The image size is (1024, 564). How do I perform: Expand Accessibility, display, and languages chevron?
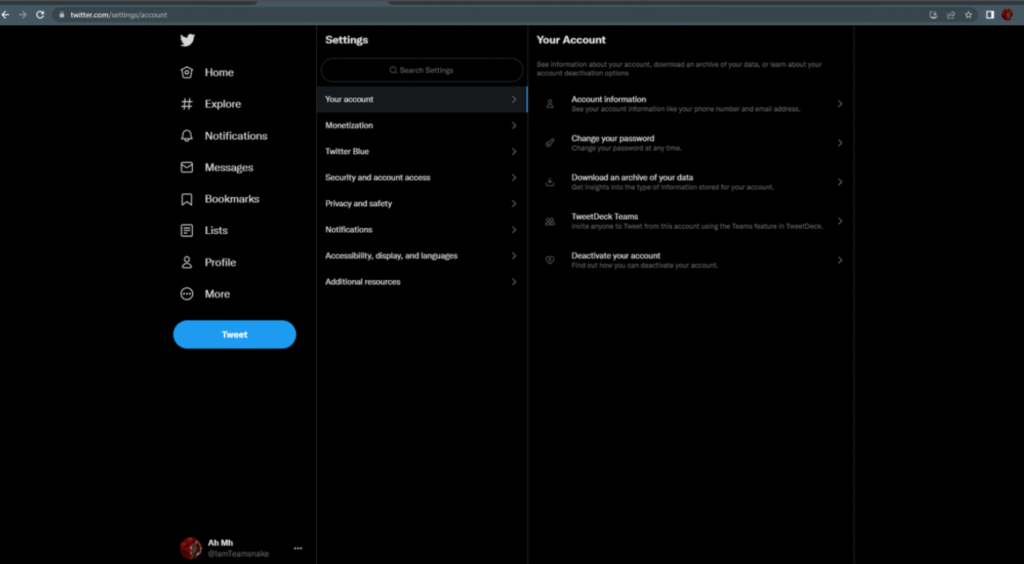coord(514,256)
